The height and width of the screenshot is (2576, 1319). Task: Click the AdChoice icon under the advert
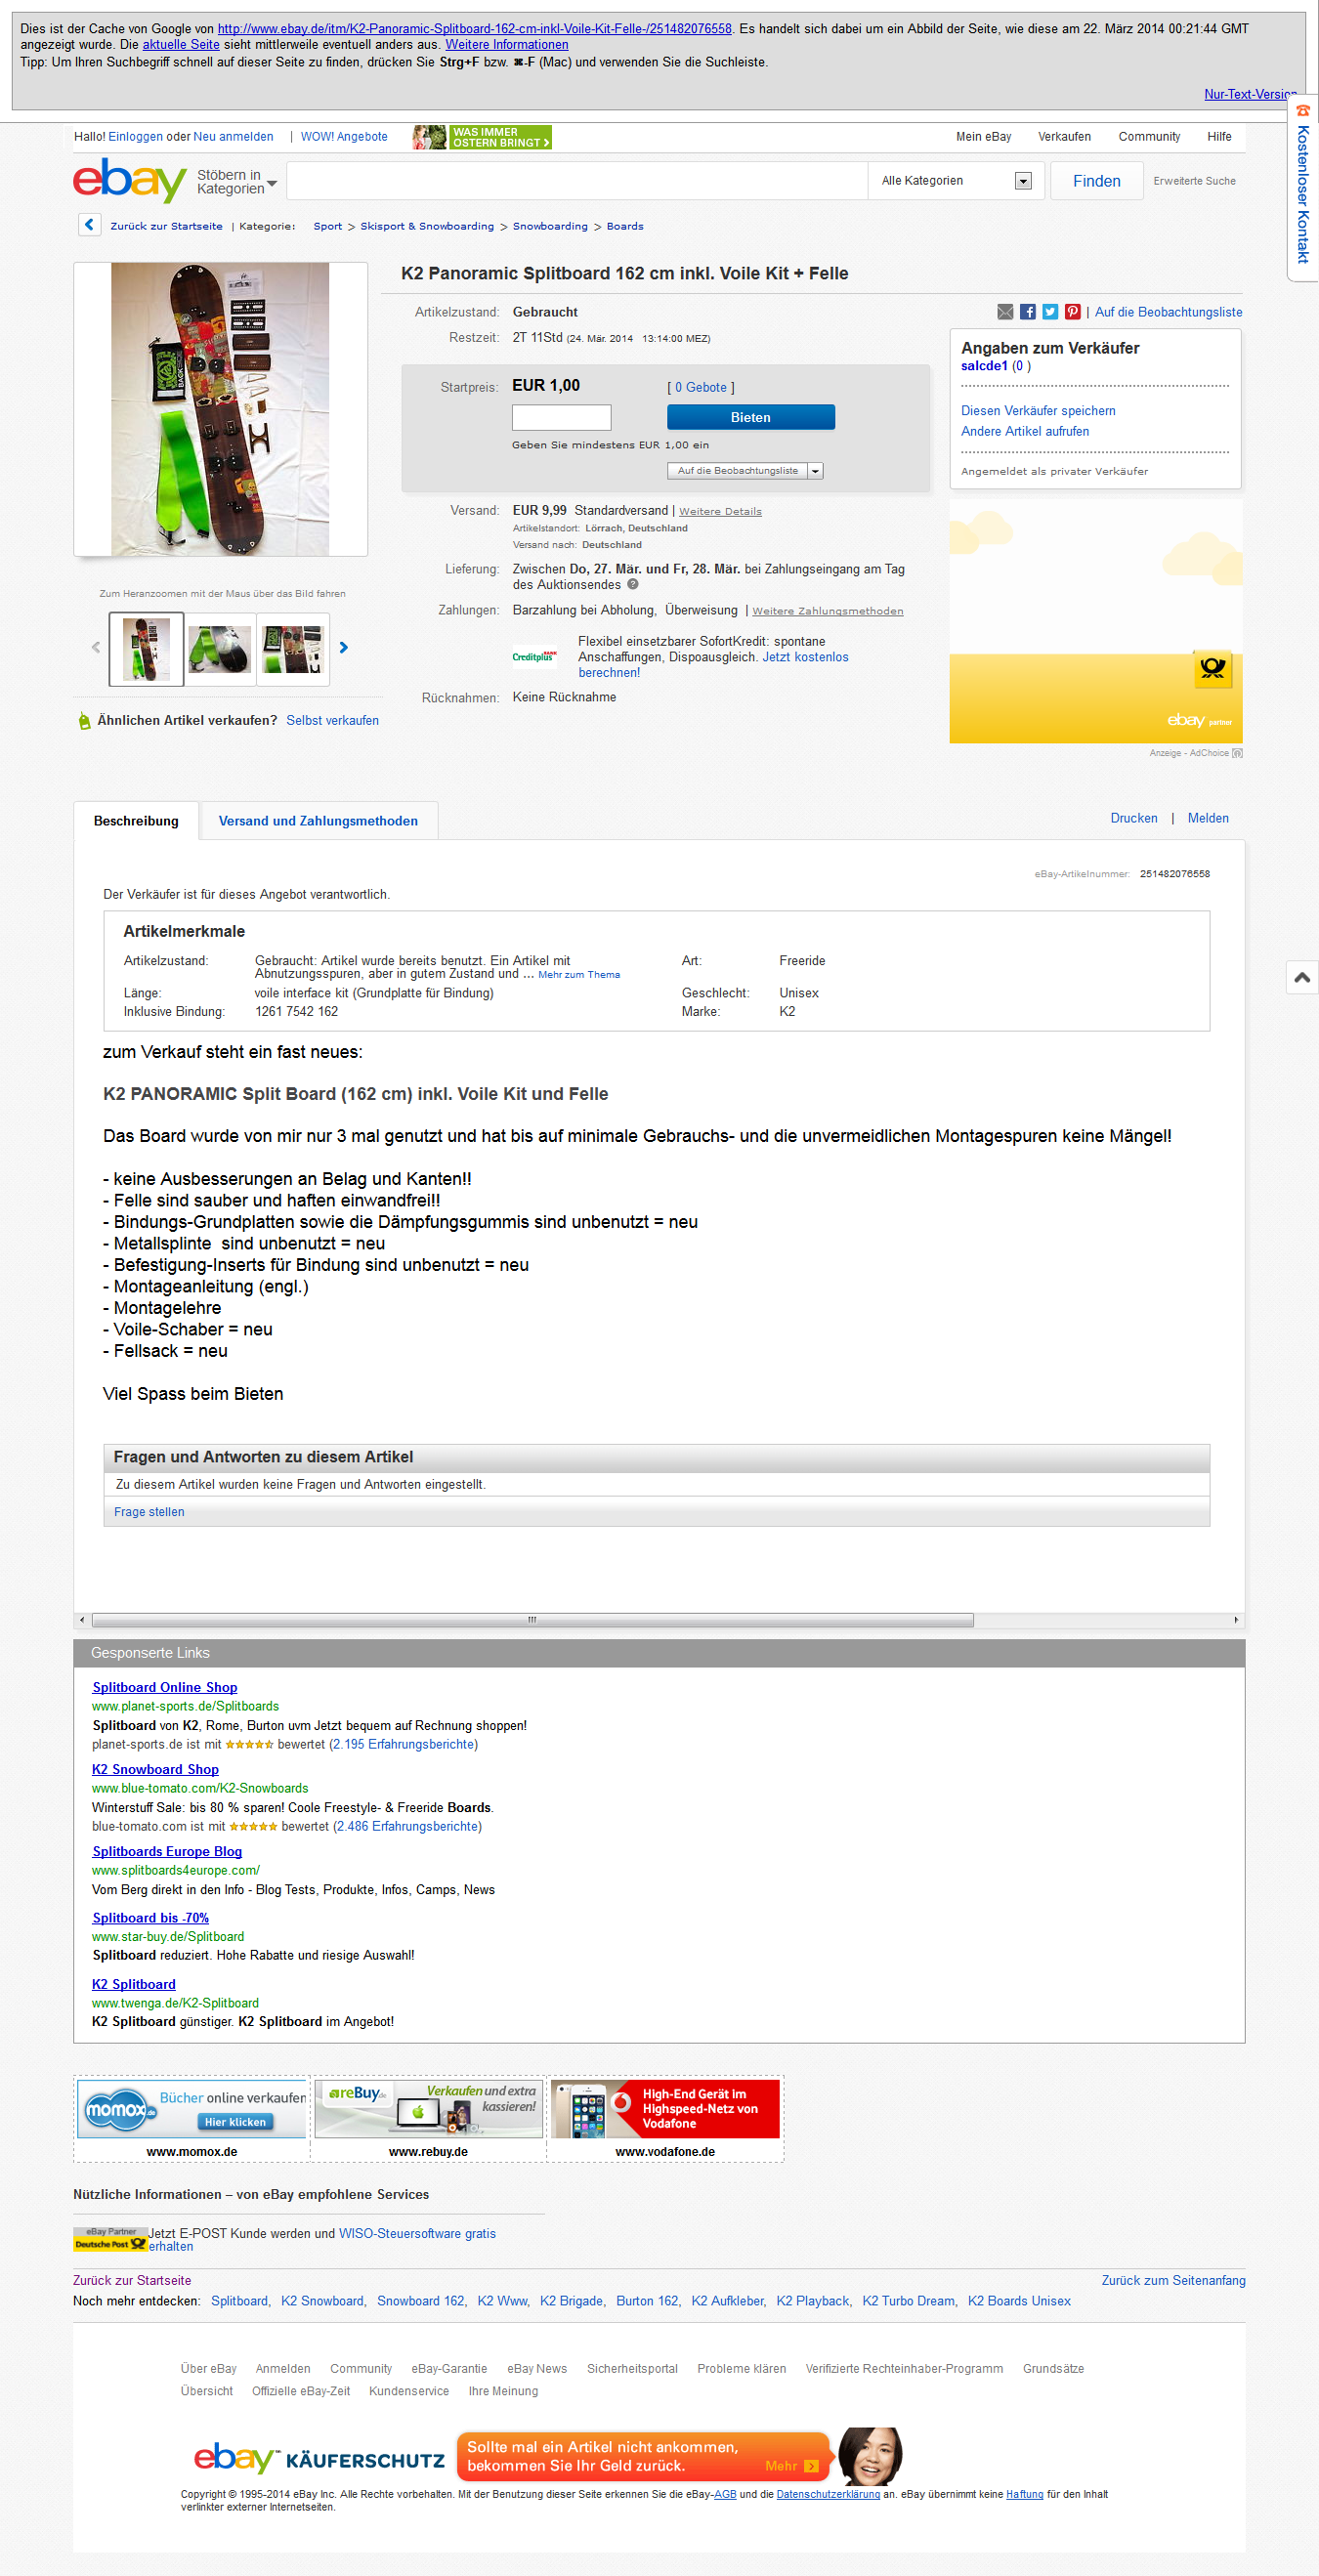[x=1237, y=753]
